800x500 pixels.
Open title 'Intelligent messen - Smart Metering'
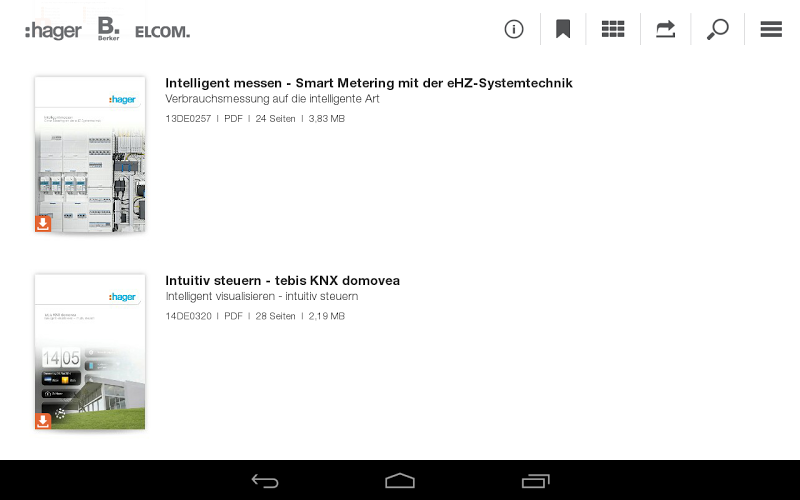click(x=369, y=83)
